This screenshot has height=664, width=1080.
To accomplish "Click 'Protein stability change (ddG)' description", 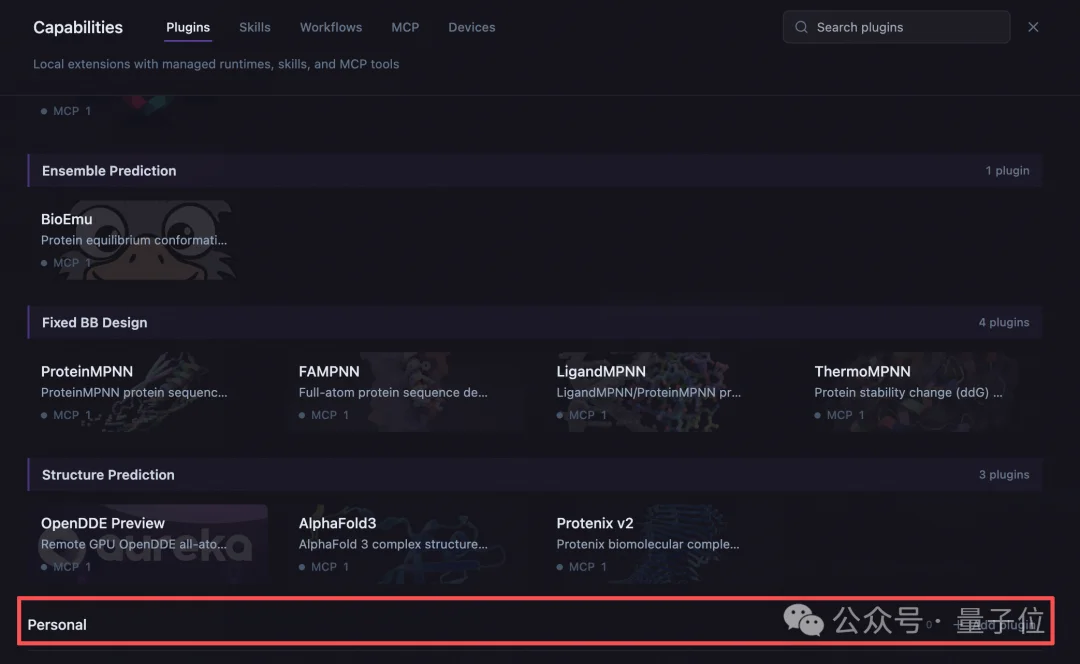I will [x=908, y=393].
